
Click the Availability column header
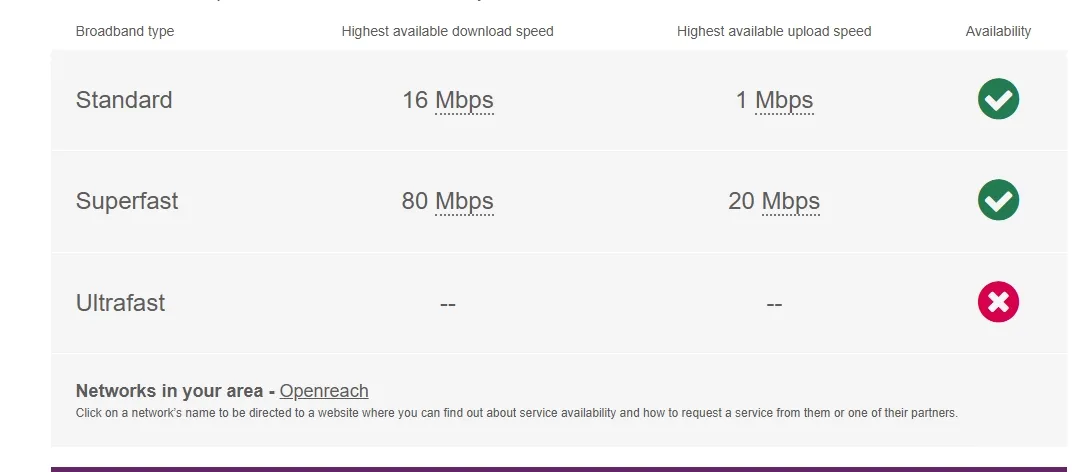tap(998, 31)
